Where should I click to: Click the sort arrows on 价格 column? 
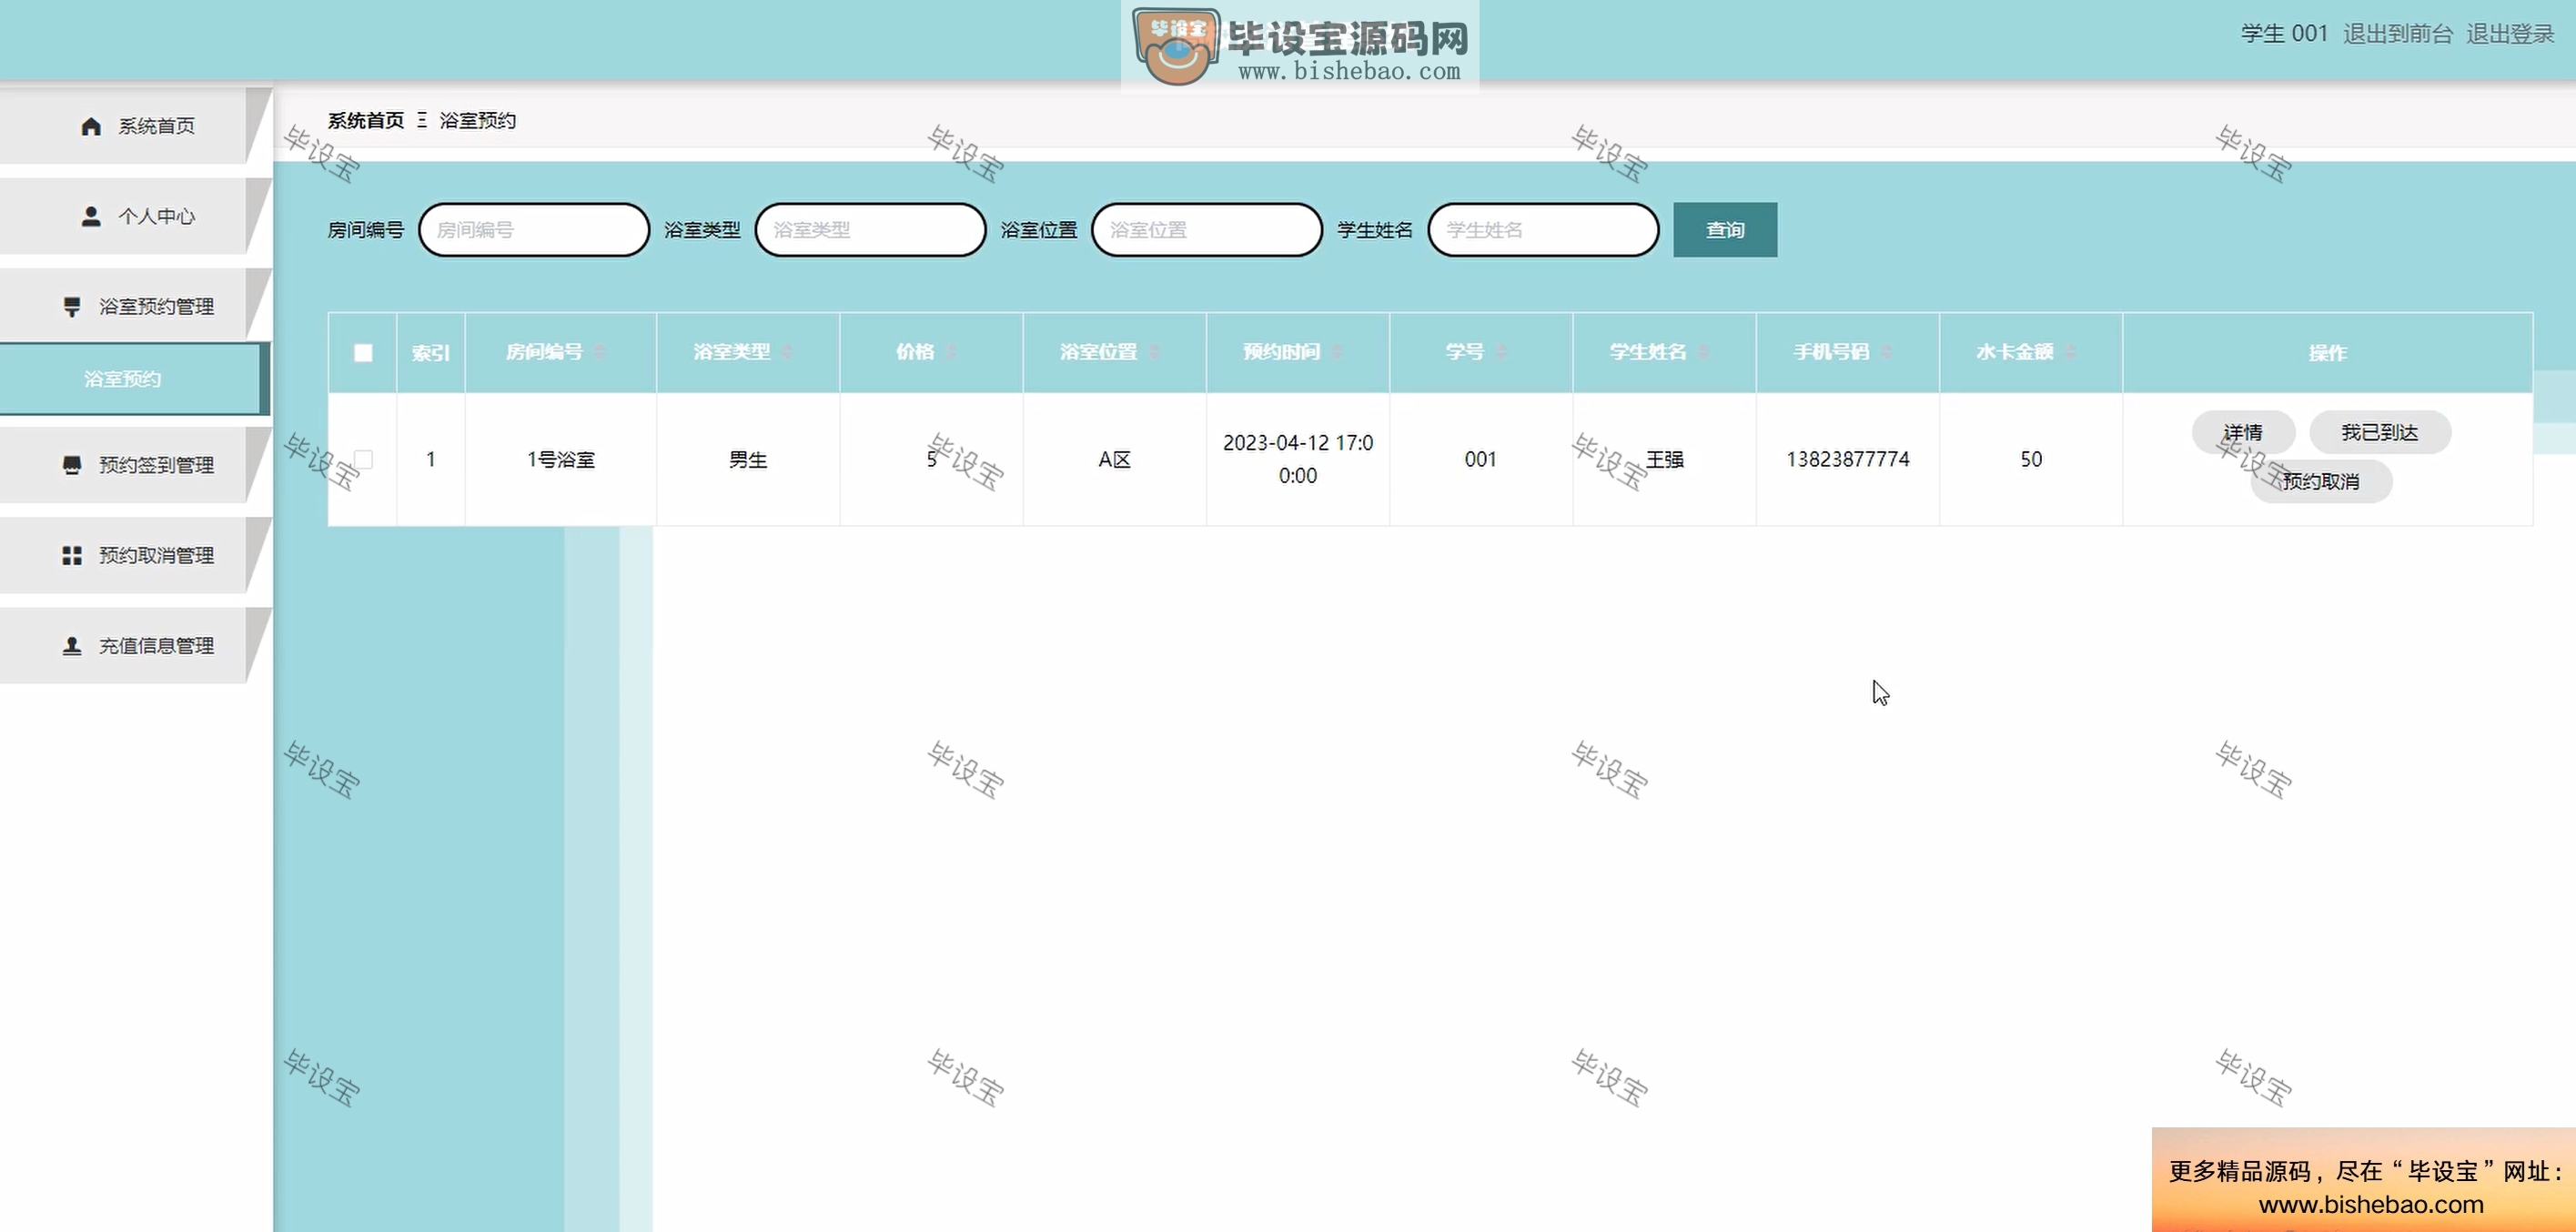(x=951, y=352)
